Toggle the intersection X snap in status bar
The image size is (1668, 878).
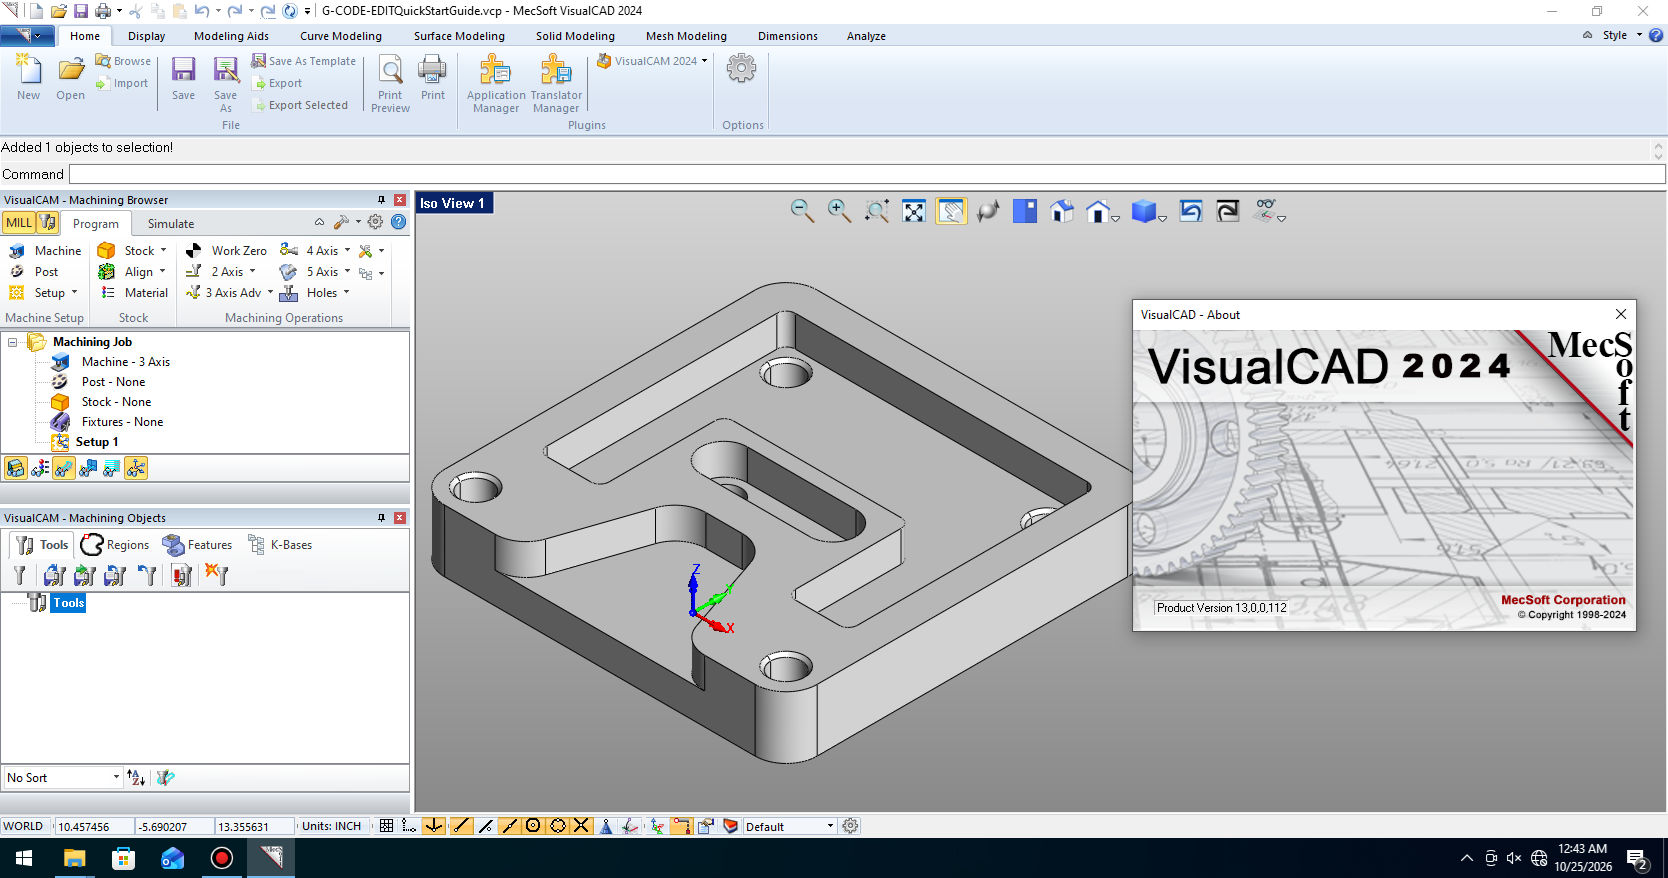click(x=581, y=826)
